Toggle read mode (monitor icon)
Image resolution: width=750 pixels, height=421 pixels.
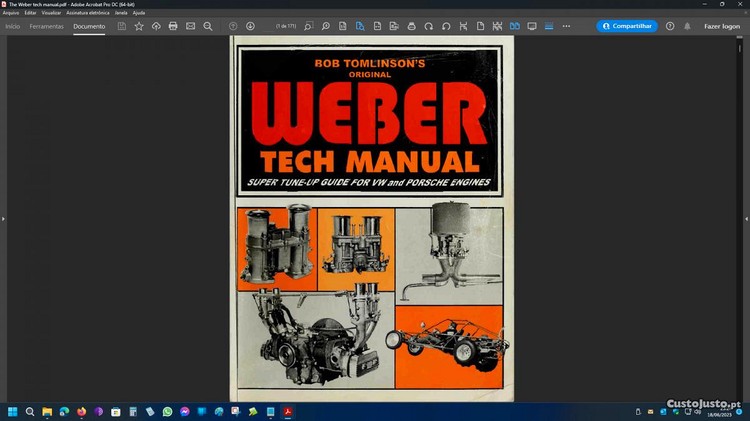coord(532,26)
